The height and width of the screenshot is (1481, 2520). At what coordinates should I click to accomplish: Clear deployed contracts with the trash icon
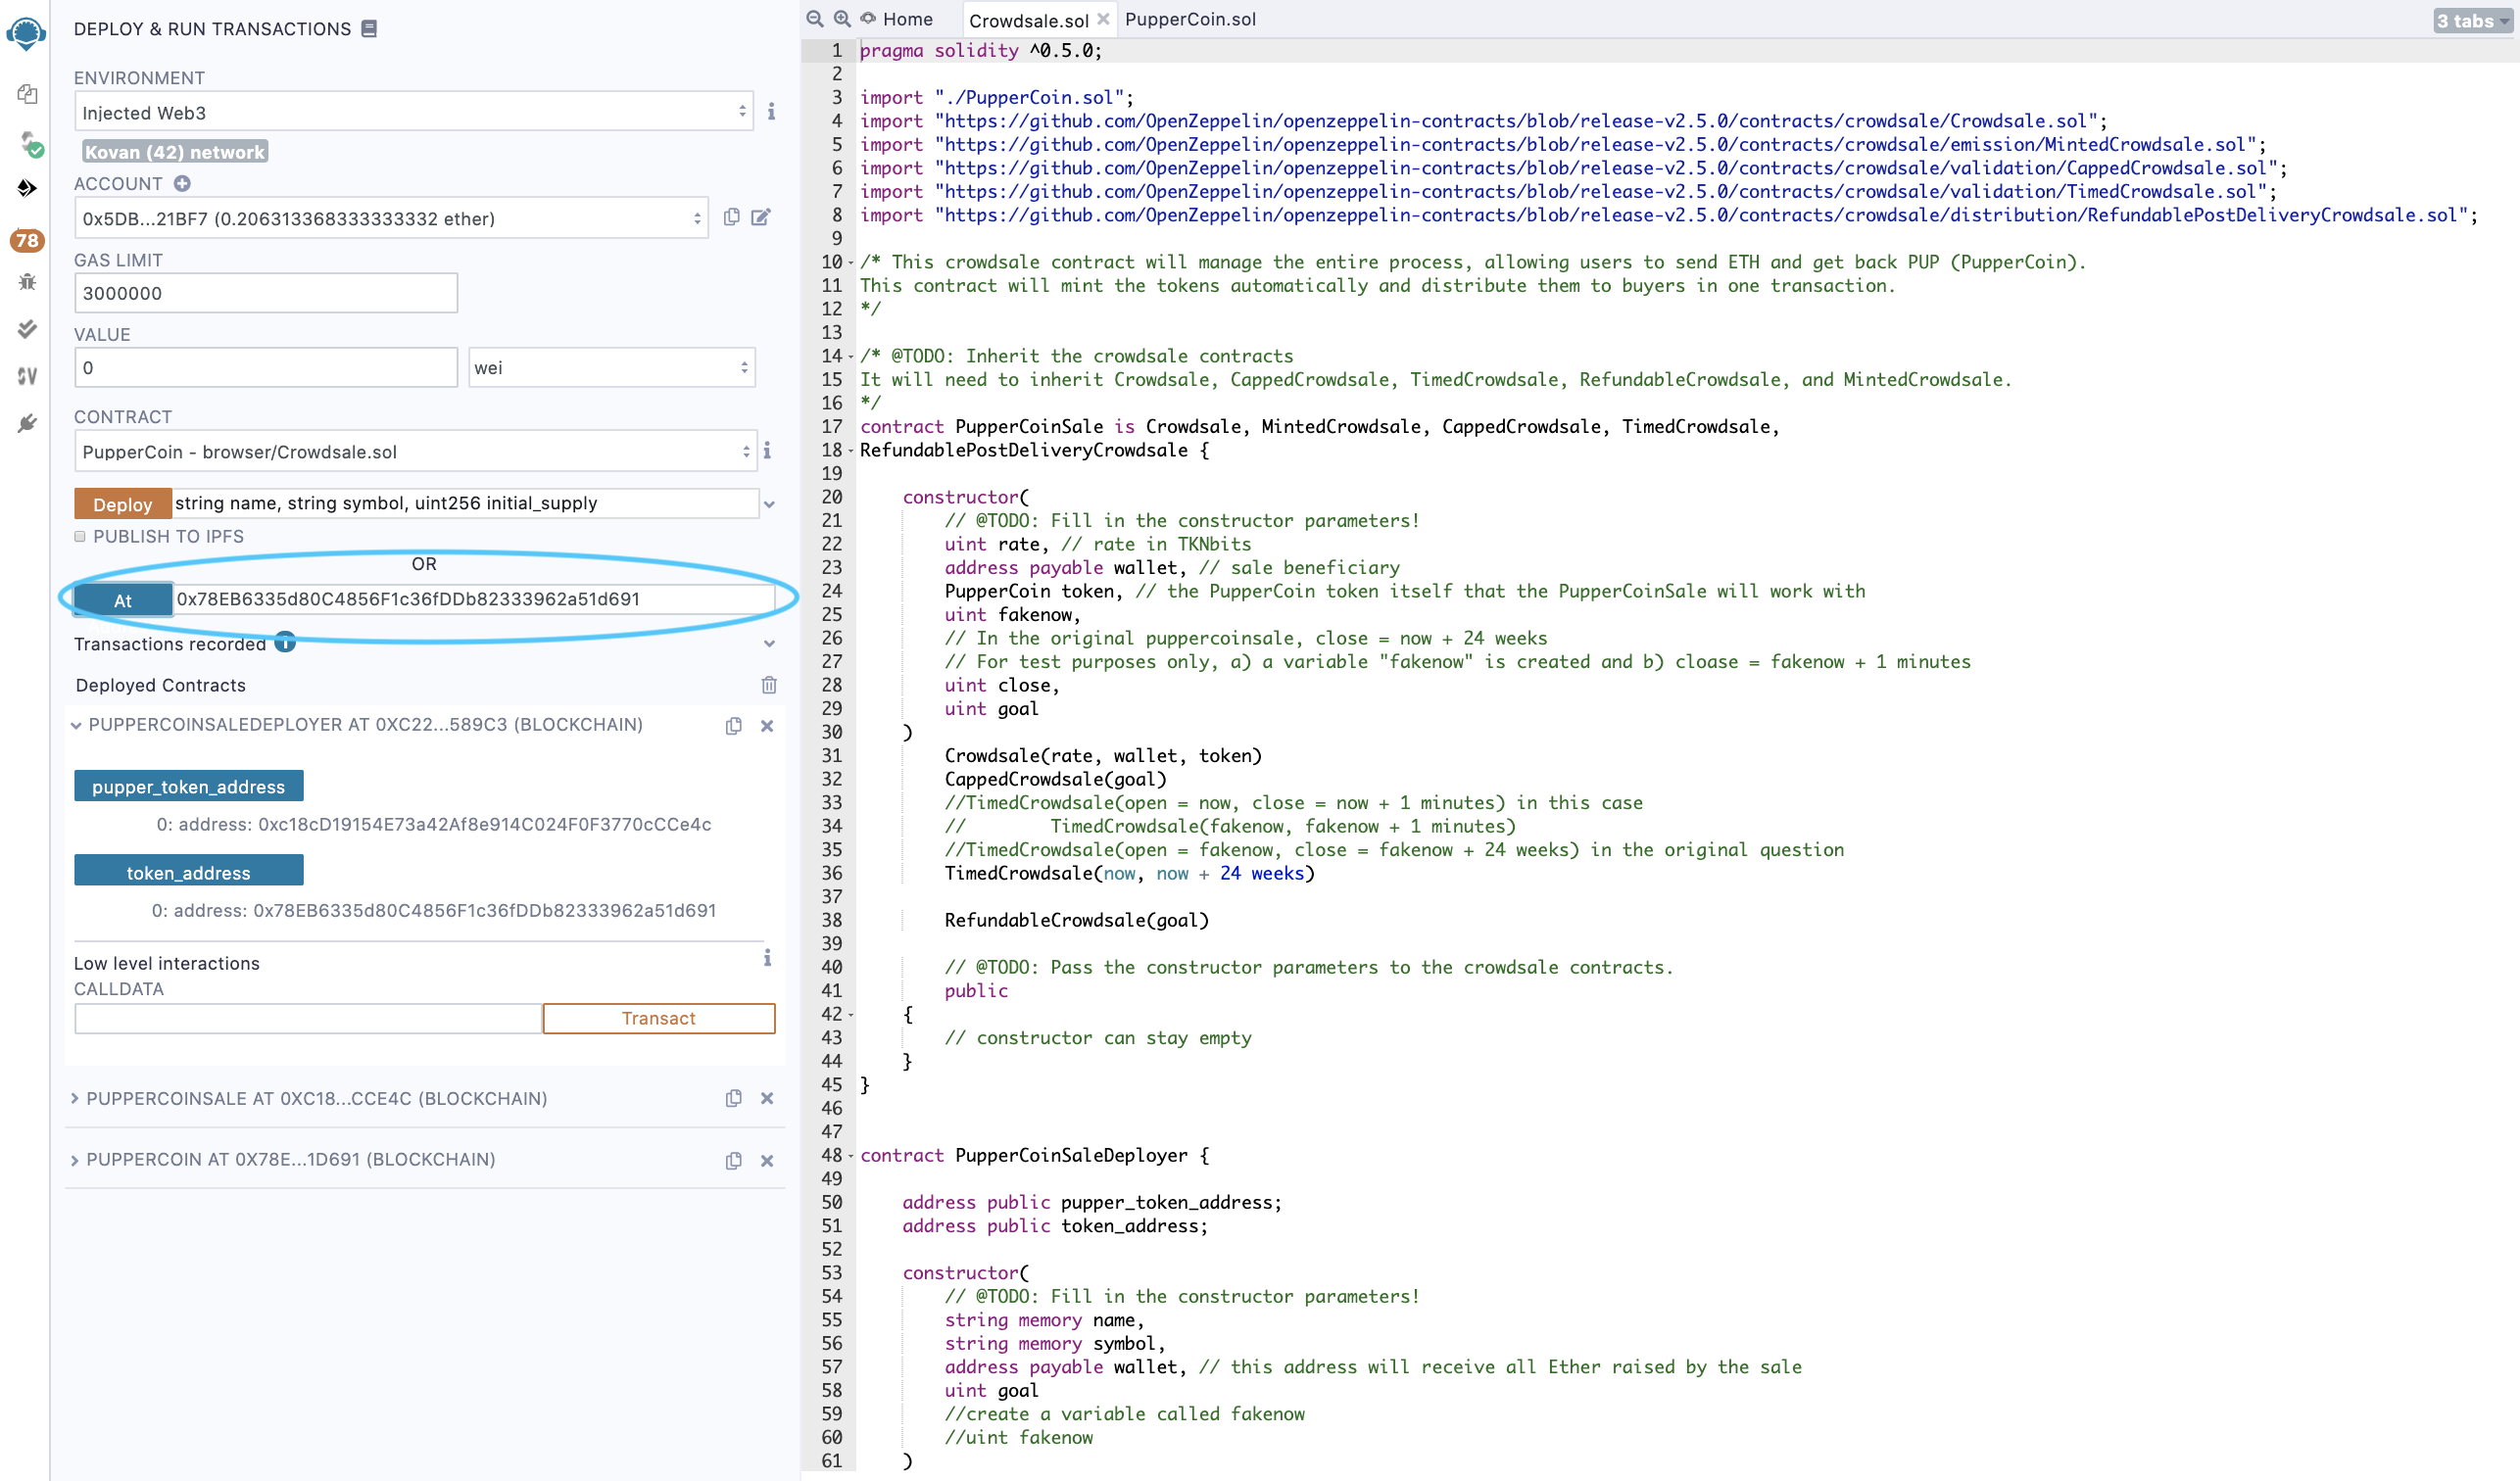tap(769, 685)
